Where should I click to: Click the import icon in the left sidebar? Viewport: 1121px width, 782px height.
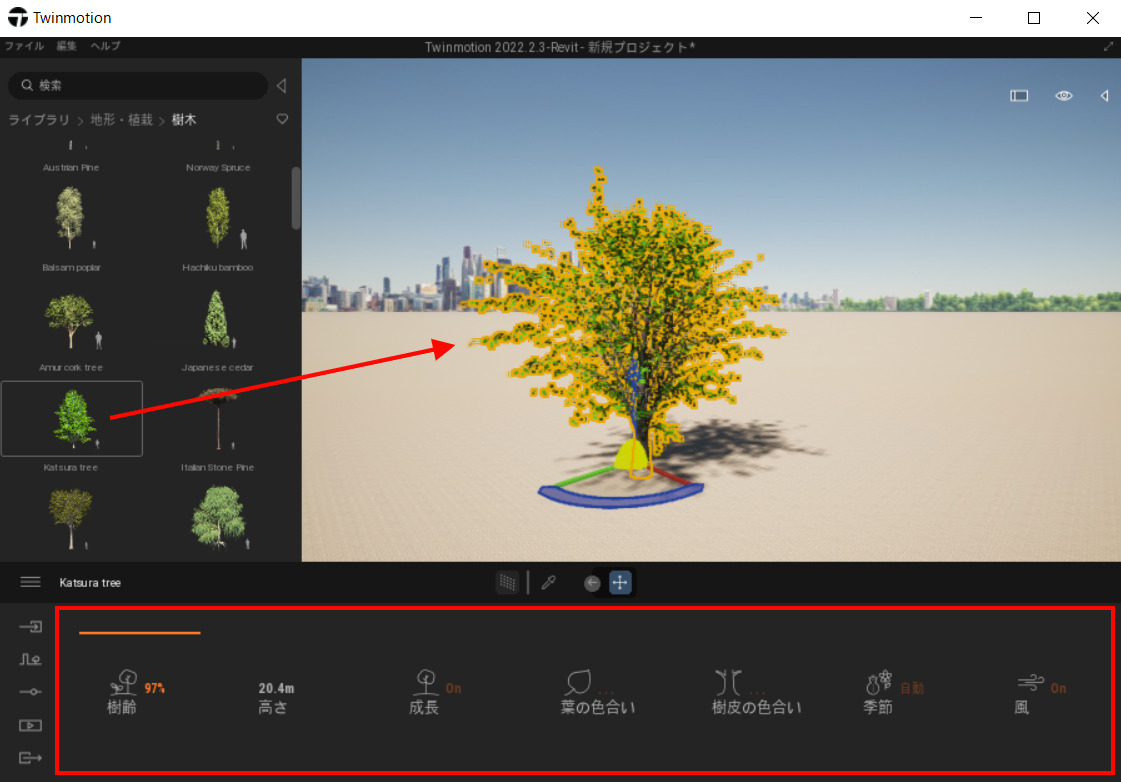(x=30, y=626)
